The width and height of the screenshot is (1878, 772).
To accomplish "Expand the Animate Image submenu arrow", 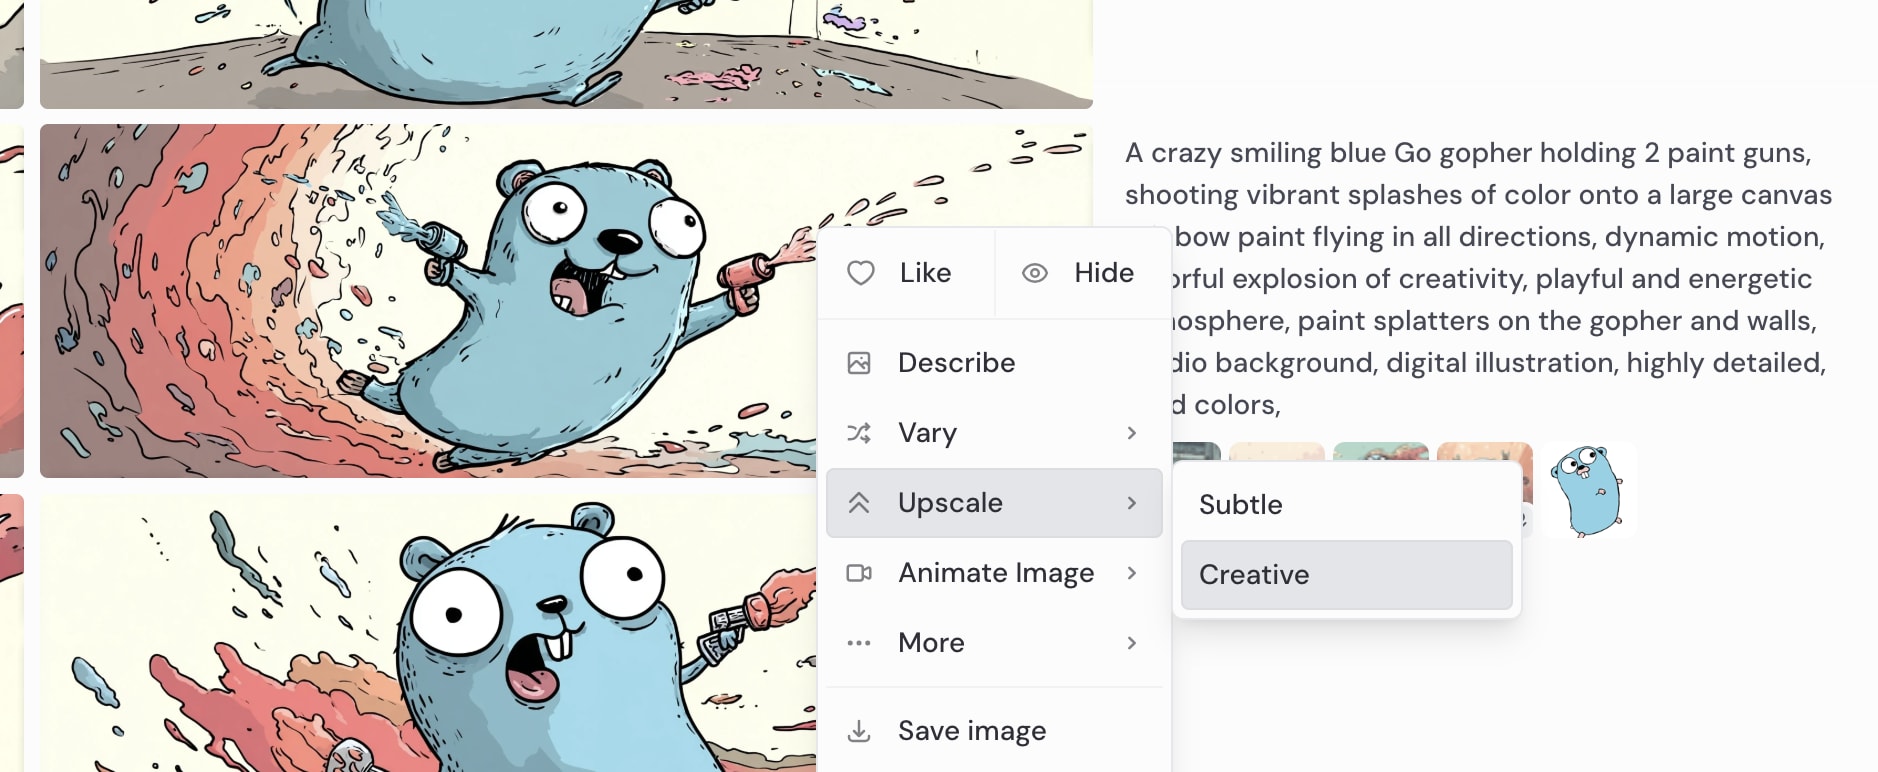I will point(1132,573).
